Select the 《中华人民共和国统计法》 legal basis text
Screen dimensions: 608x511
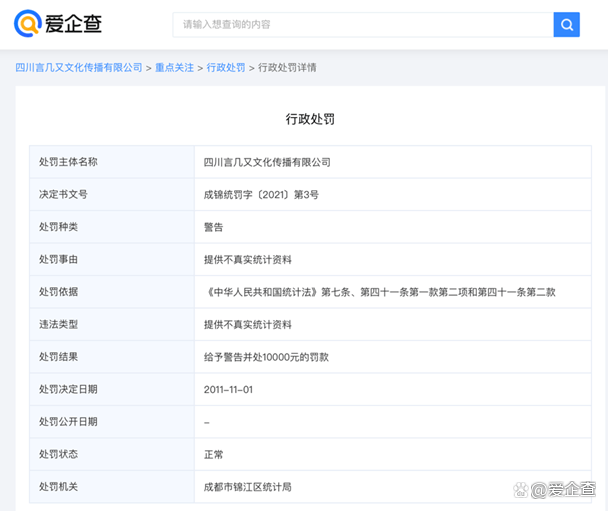click(x=380, y=292)
